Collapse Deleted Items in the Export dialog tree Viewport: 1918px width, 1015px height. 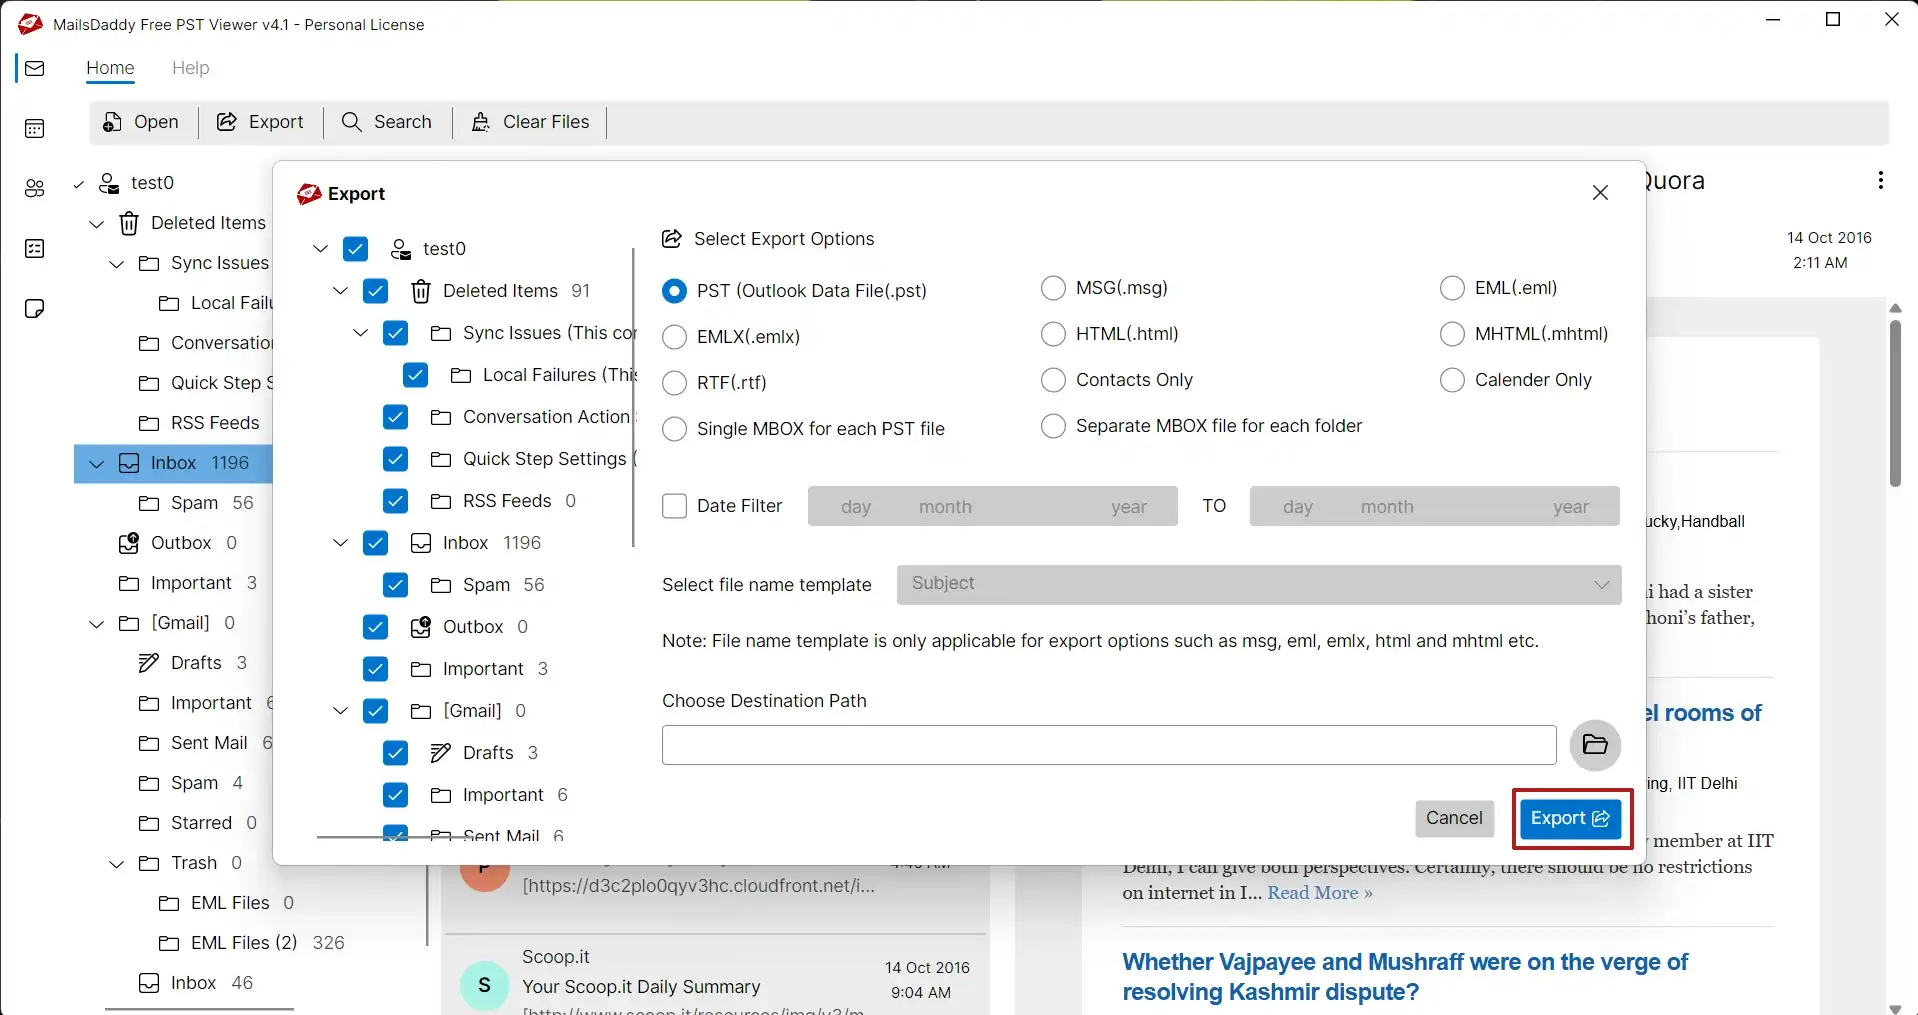pyautogui.click(x=340, y=291)
